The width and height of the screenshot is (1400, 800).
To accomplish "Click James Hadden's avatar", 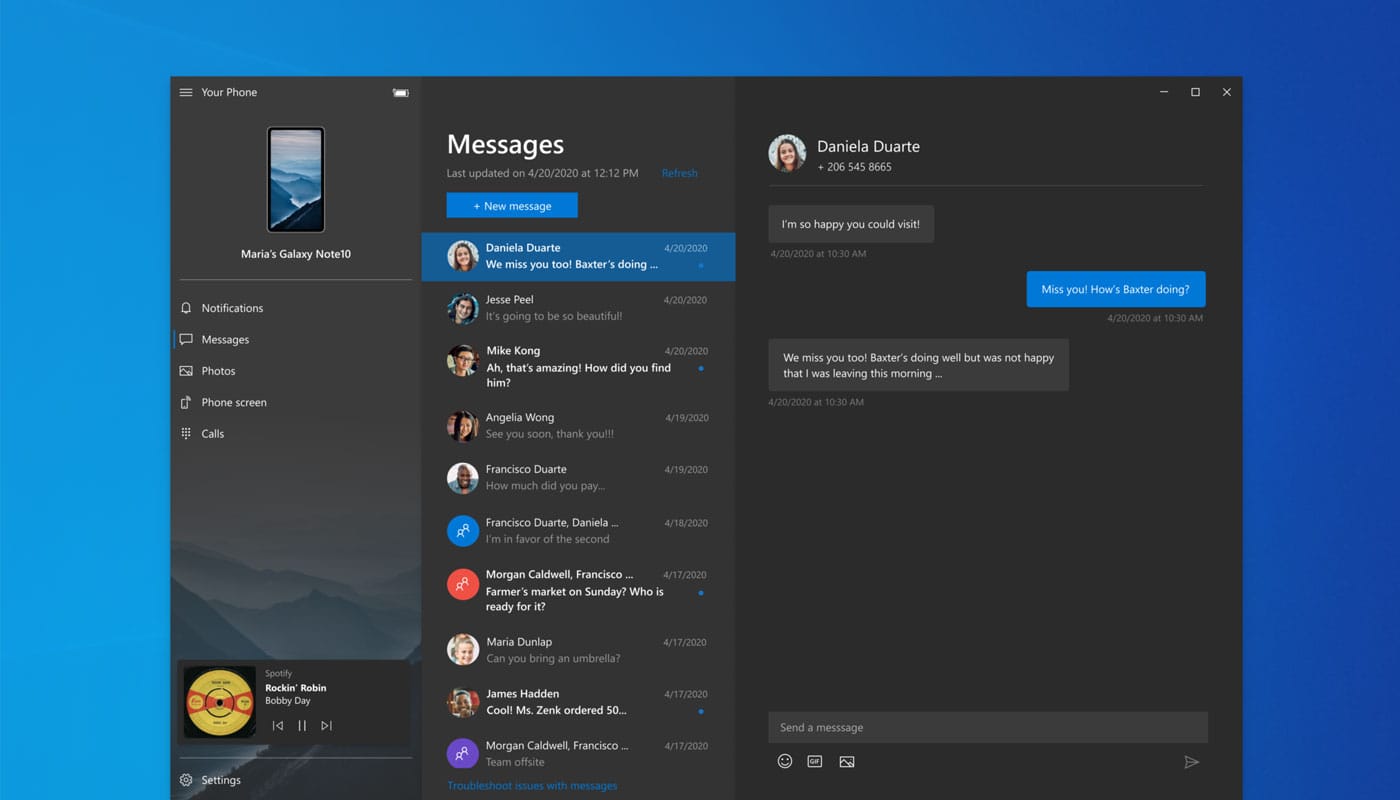I will (x=462, y=702).
